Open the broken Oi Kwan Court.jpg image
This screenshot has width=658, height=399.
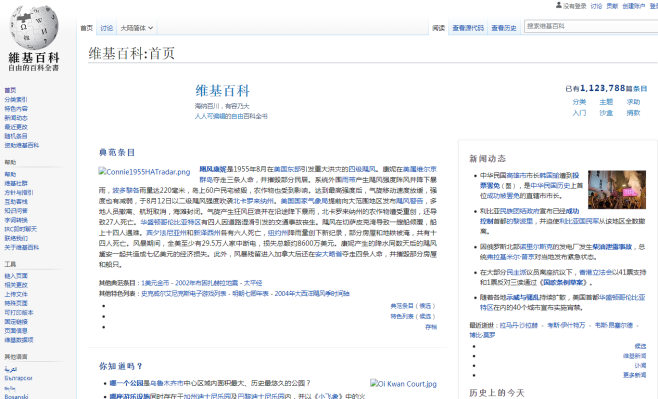tap(403, 383)
